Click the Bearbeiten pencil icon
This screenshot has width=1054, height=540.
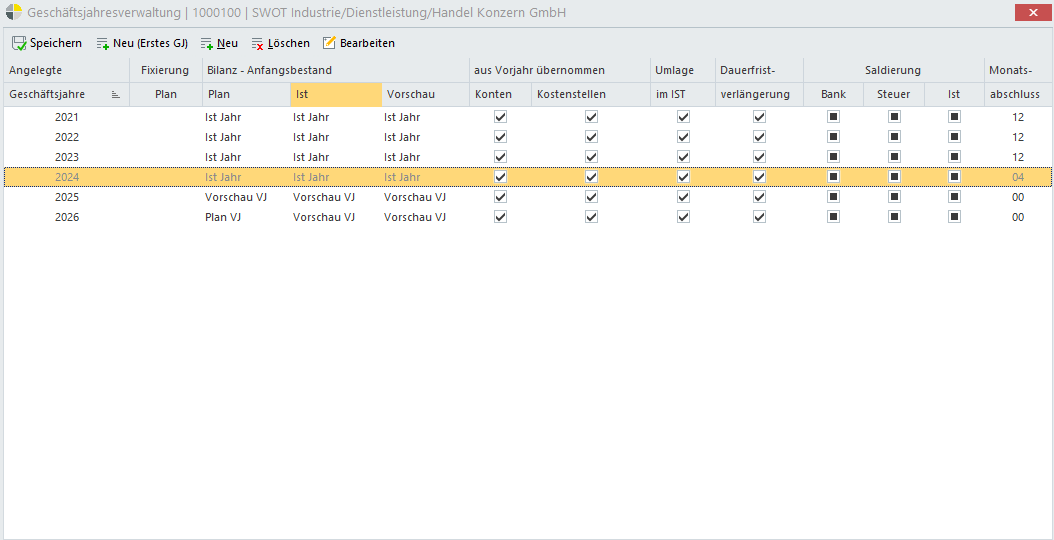tap(330, 44)
